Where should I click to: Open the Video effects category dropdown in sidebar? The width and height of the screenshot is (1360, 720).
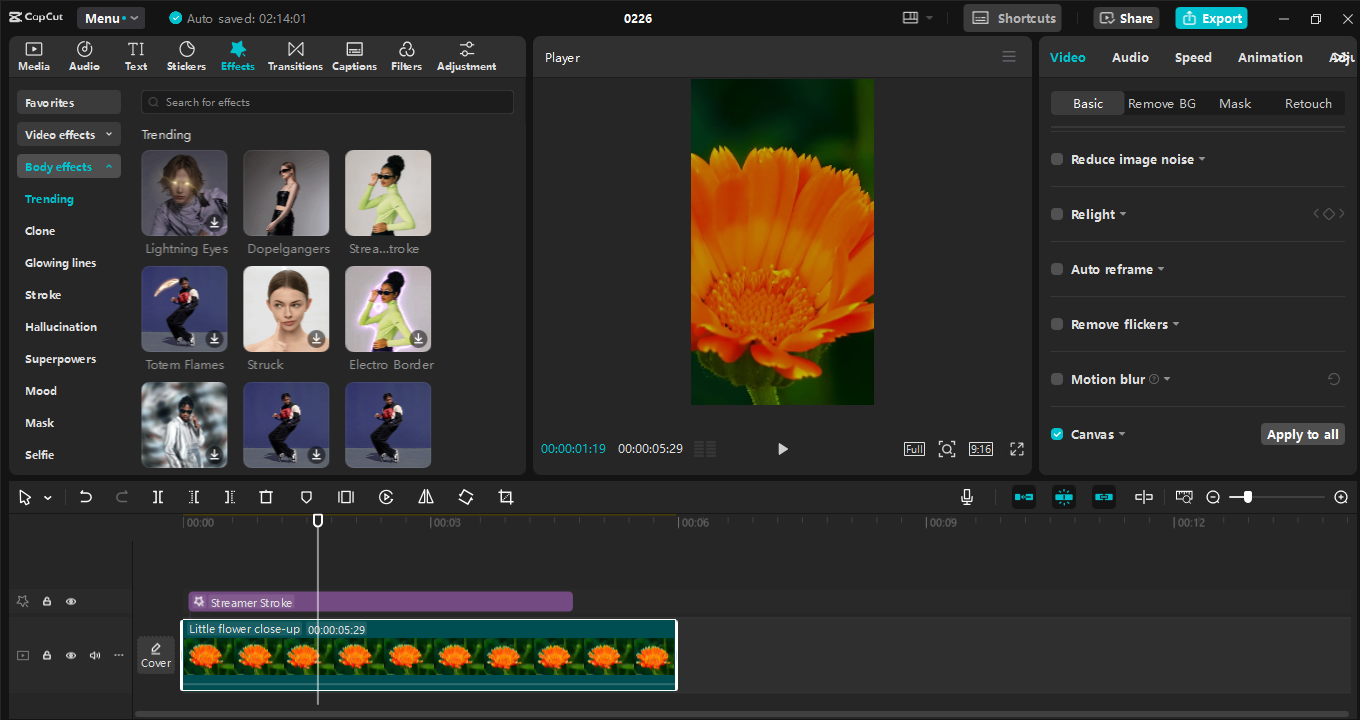pos(68,134)
